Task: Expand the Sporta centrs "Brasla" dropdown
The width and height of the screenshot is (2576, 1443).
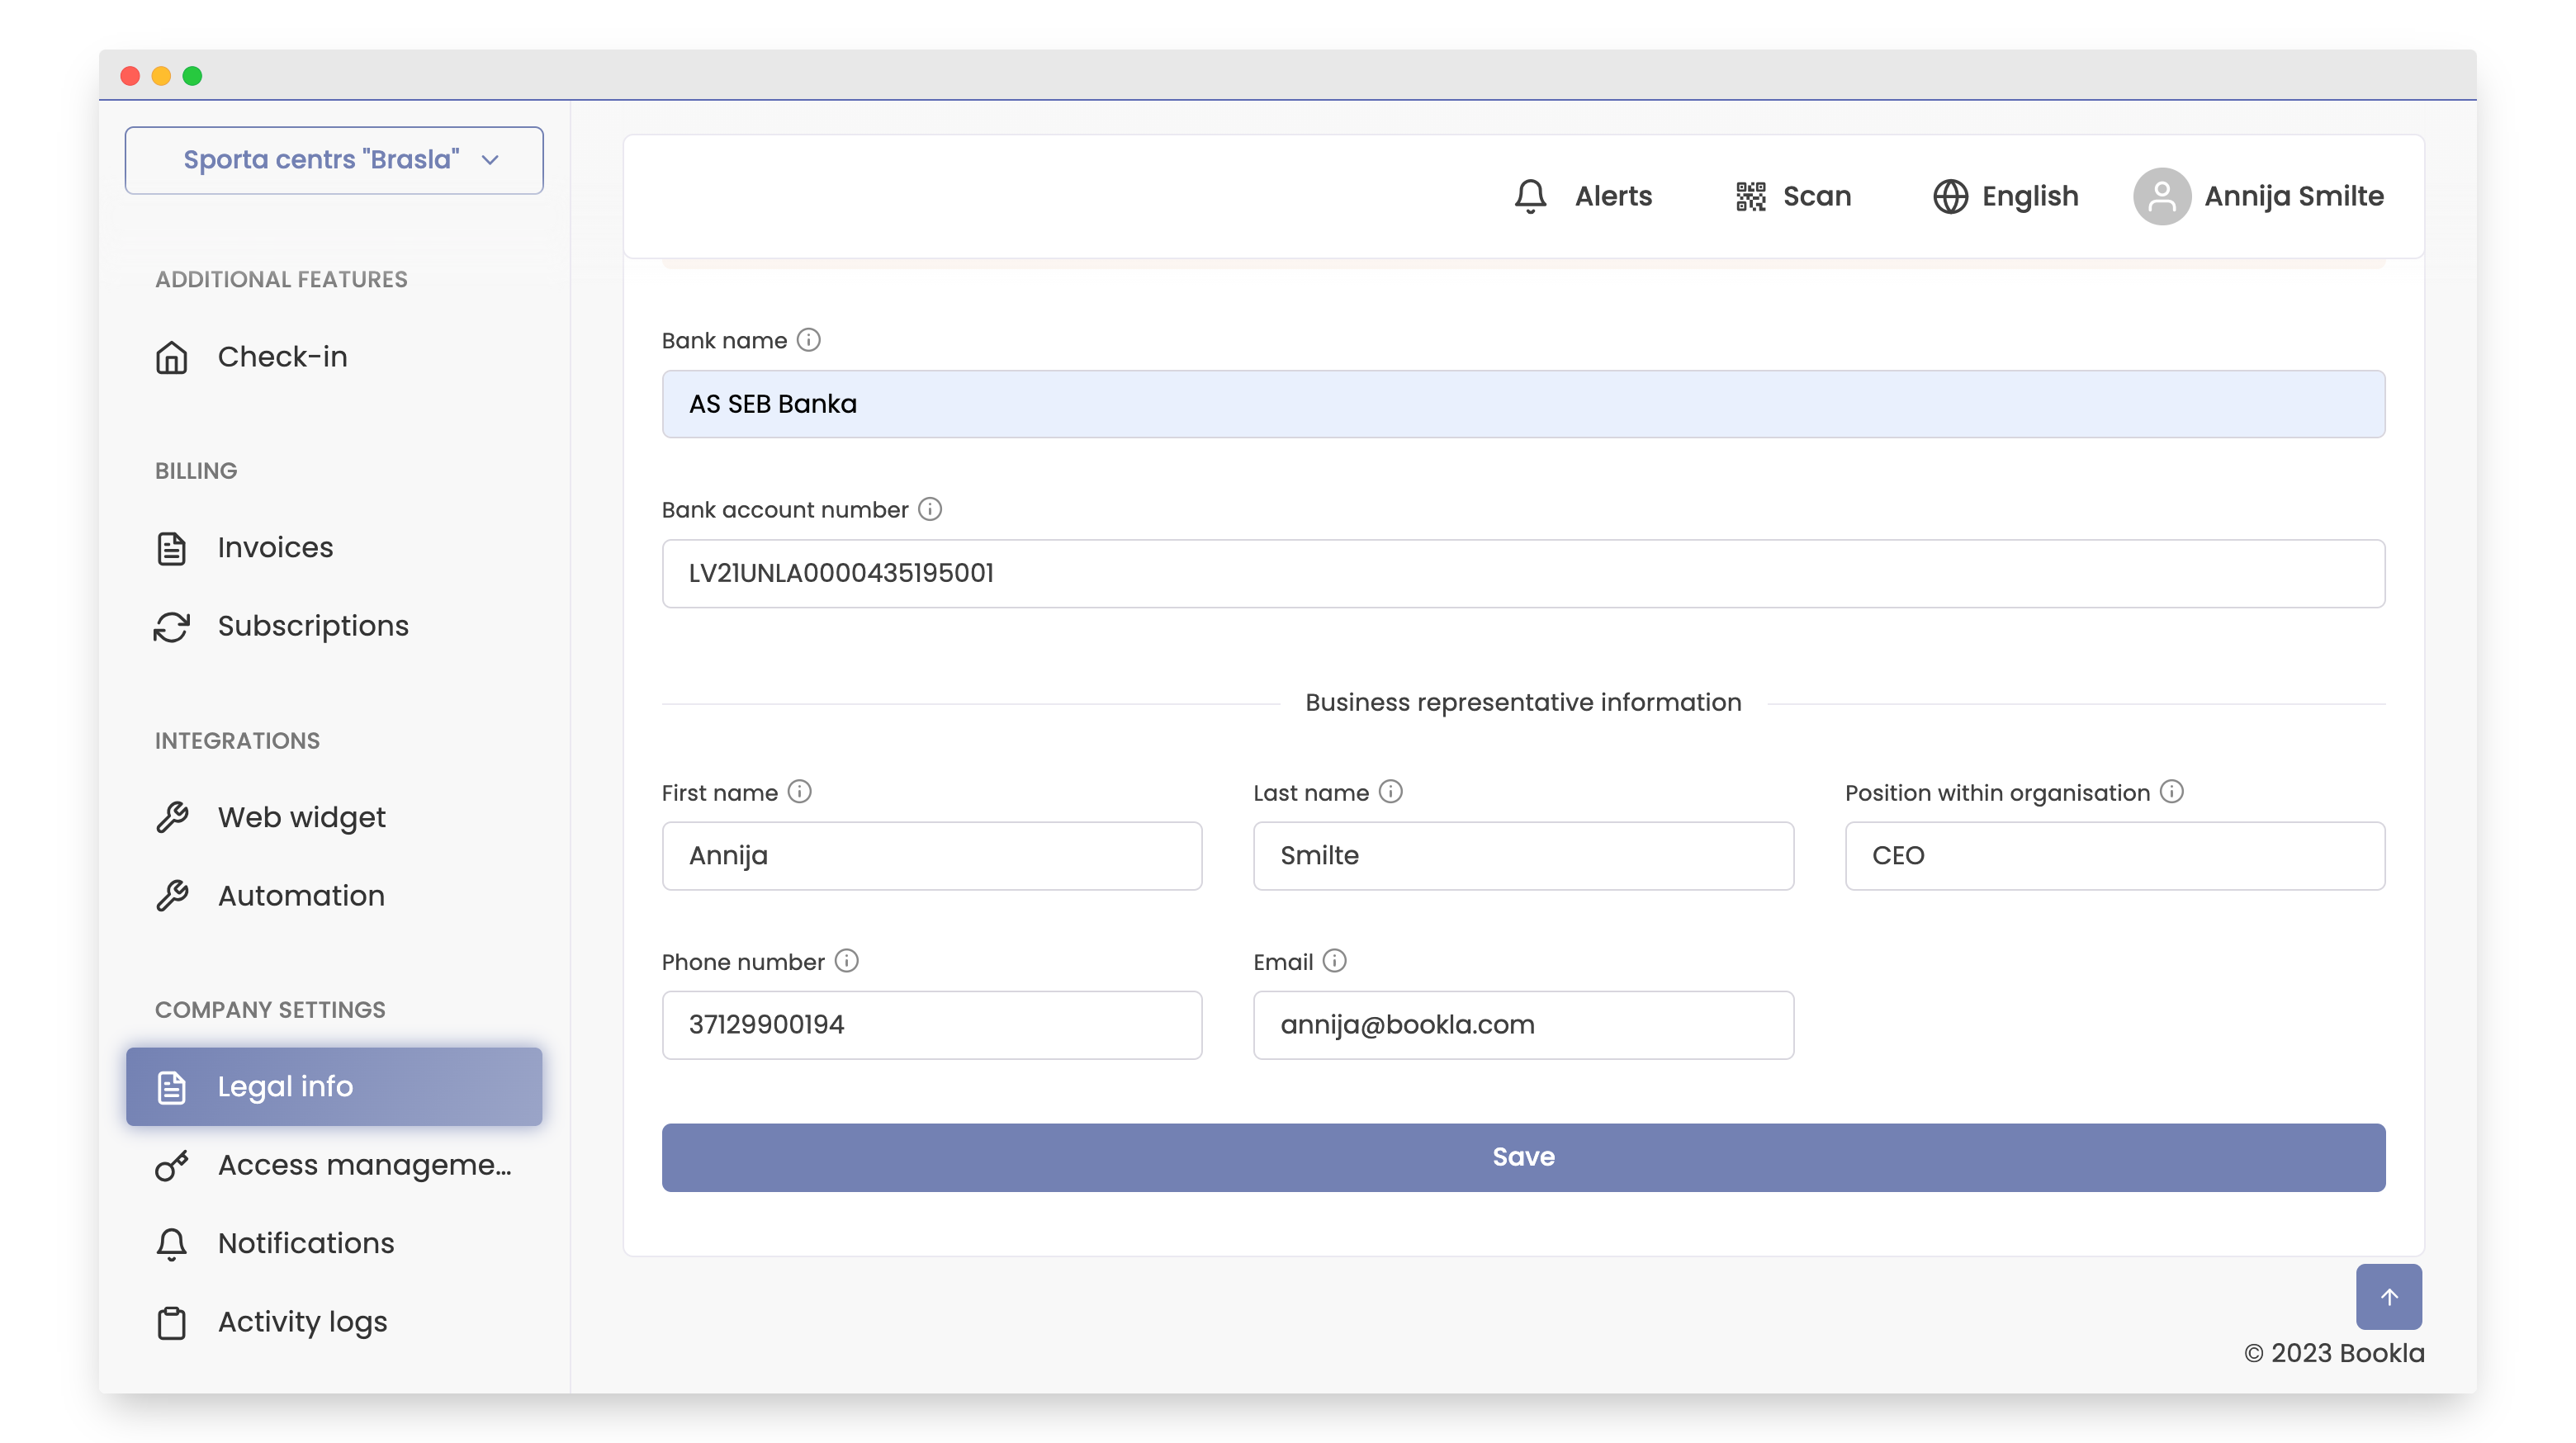Action: coord(334,160)
